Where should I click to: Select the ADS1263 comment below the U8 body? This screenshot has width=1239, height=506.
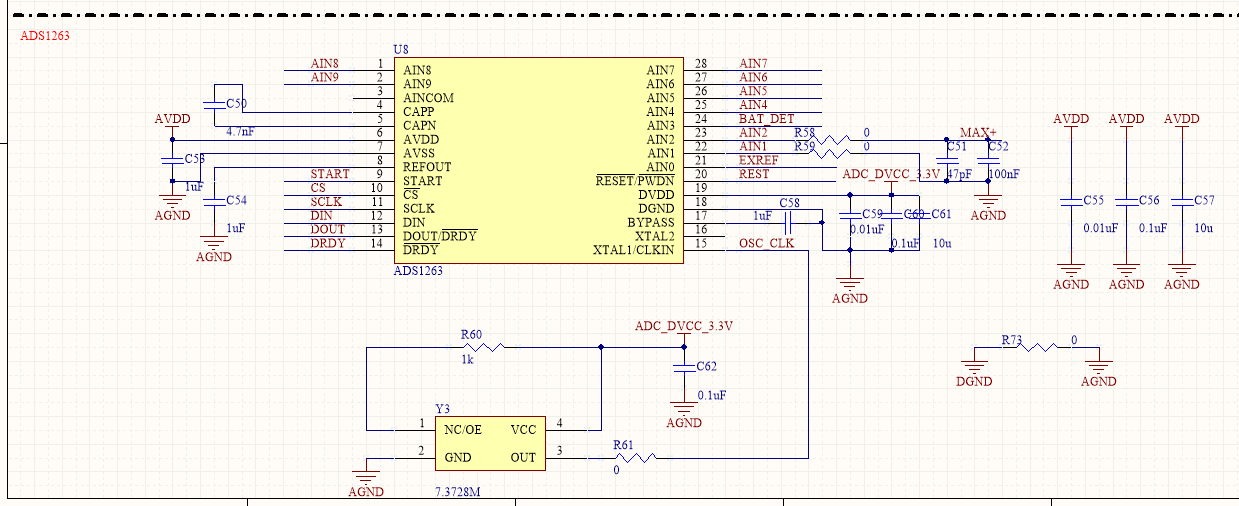tap(419, 271)
